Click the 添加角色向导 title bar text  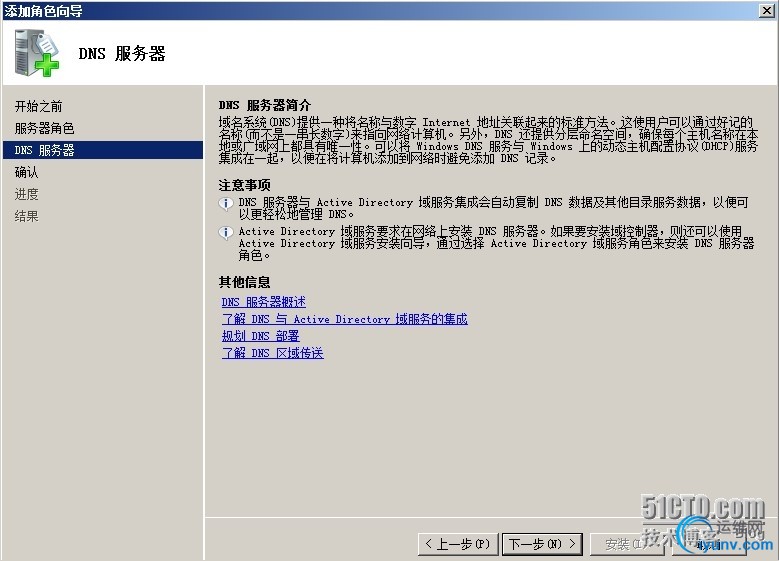43,11
